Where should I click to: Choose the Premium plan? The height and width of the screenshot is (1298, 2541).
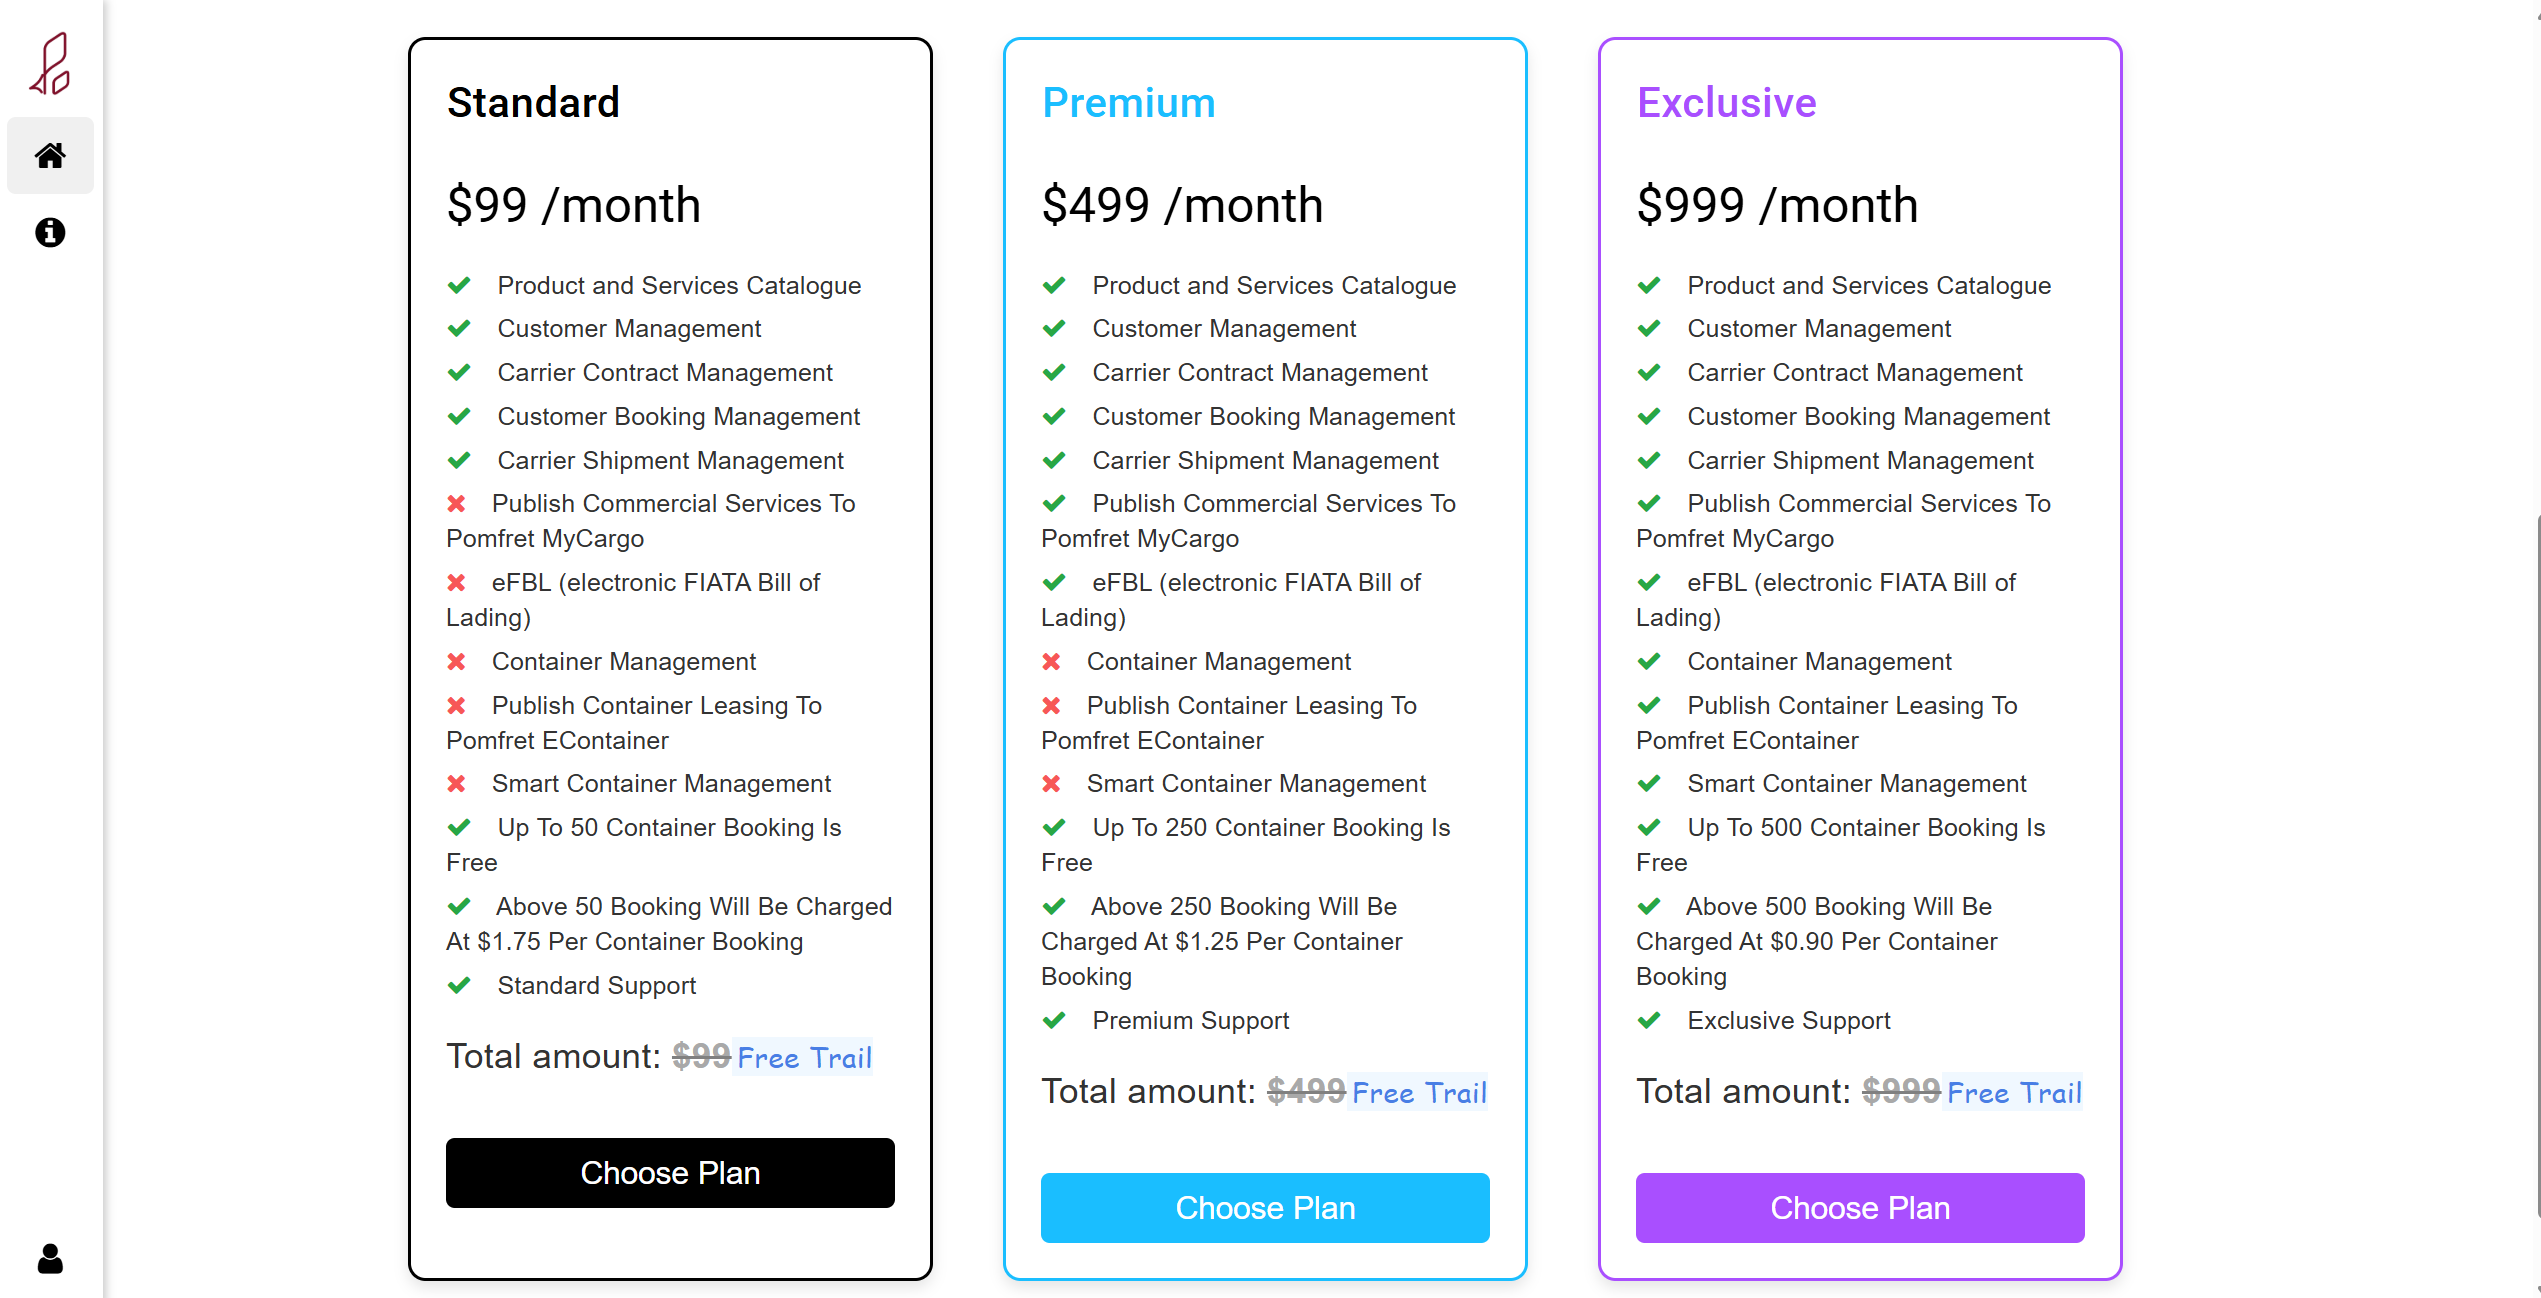click(x=1265, y=1207)
